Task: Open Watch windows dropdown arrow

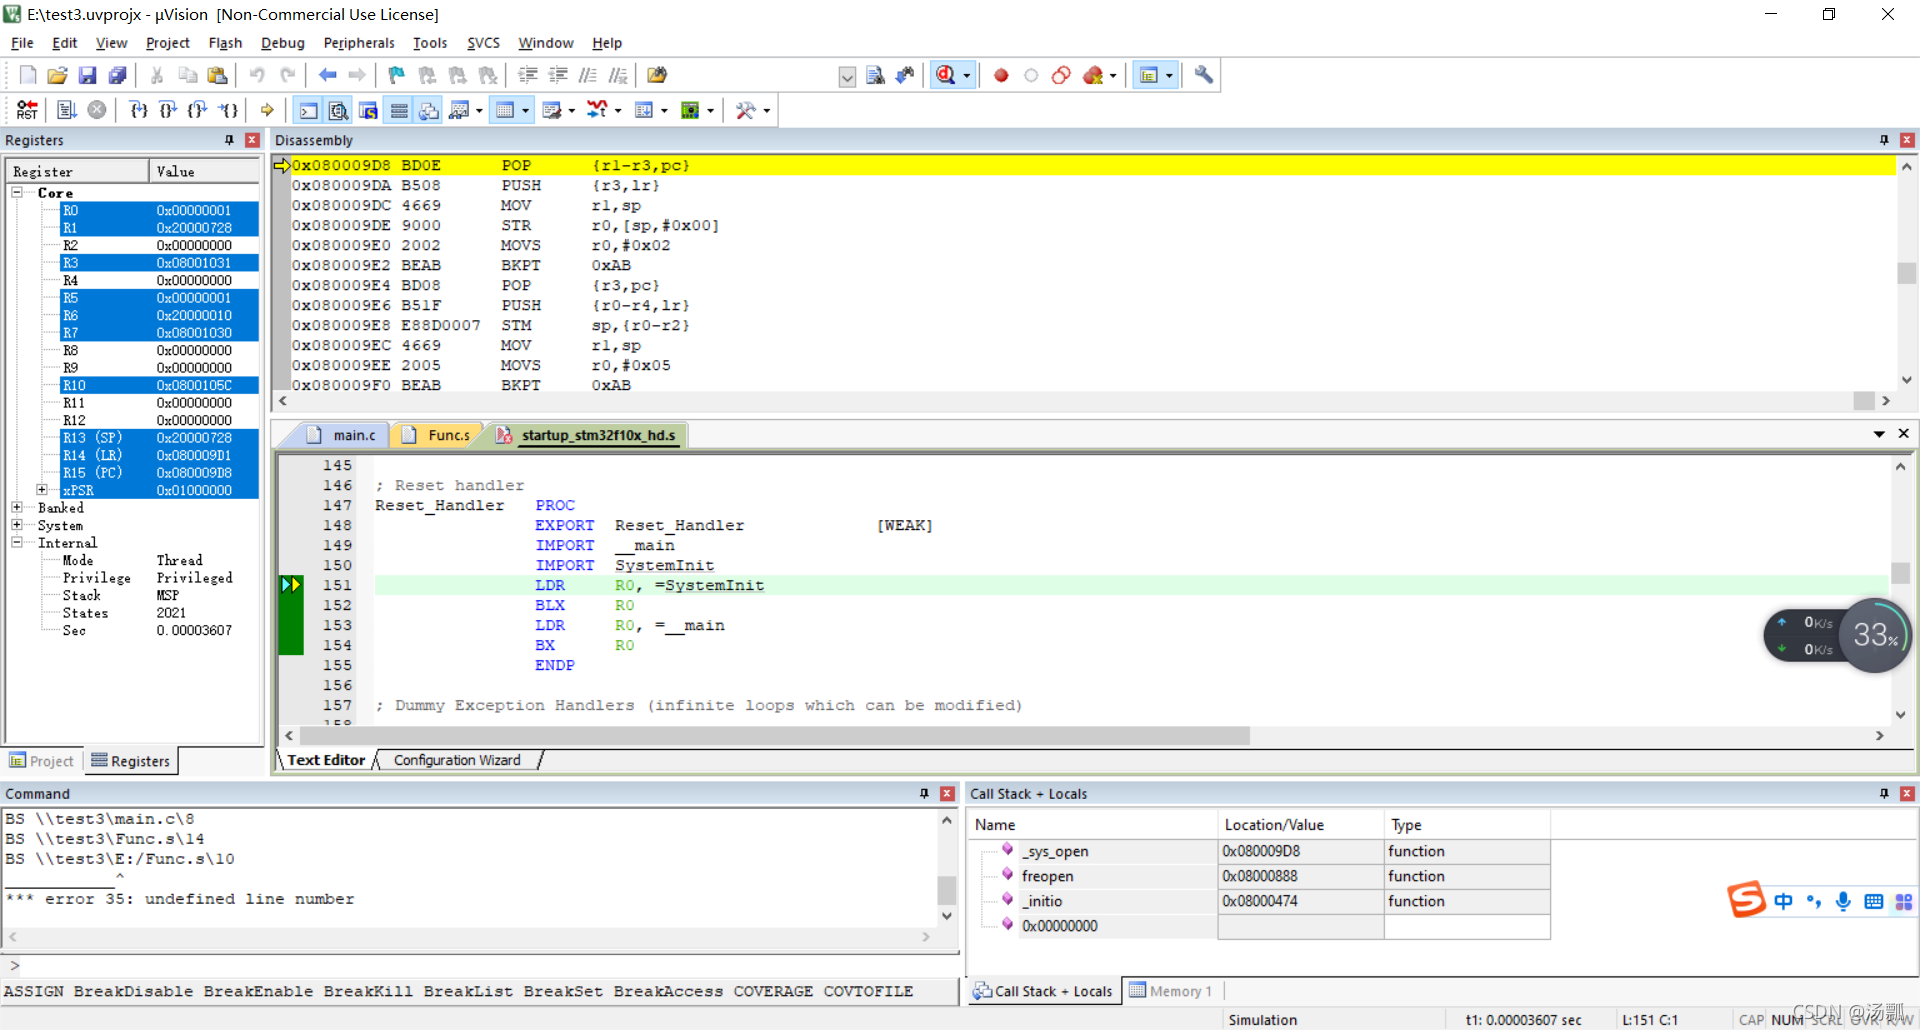Action: [x=480, y=110]
